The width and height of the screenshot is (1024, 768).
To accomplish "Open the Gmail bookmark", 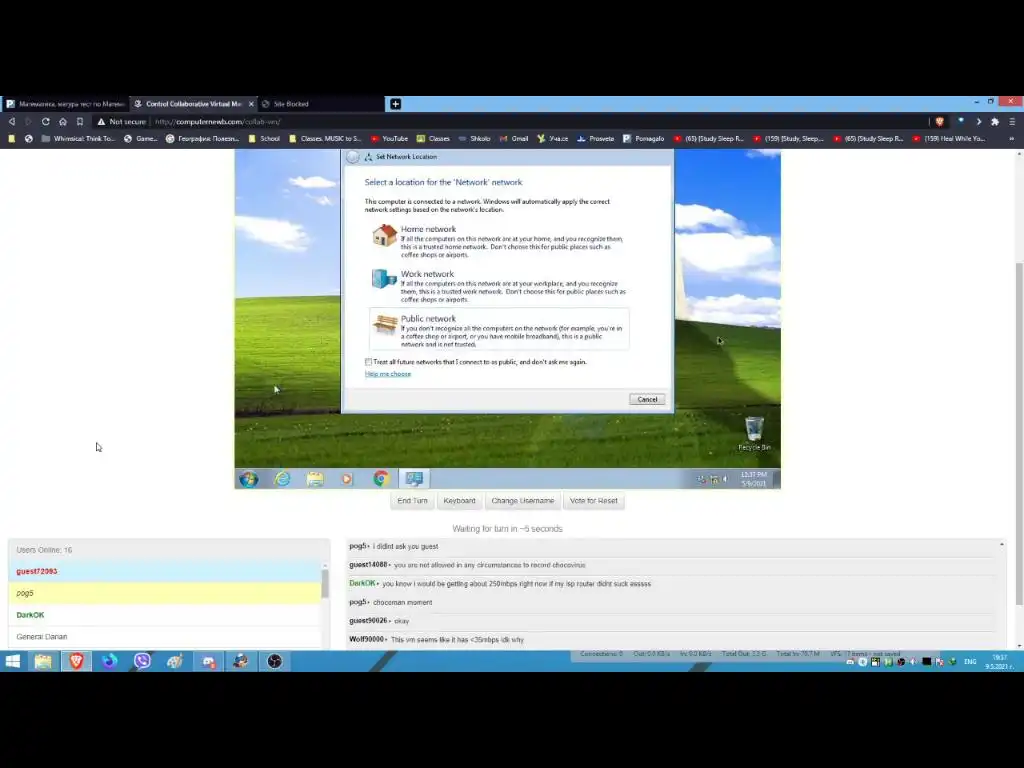I will click(x=514, y=138).
